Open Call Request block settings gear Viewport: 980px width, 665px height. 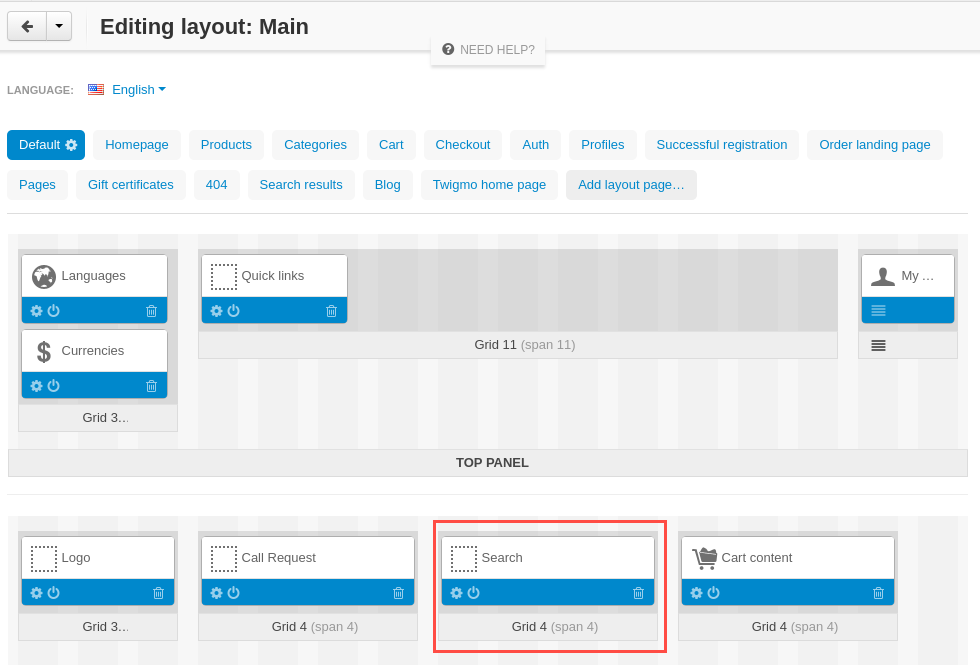[216, 592]
